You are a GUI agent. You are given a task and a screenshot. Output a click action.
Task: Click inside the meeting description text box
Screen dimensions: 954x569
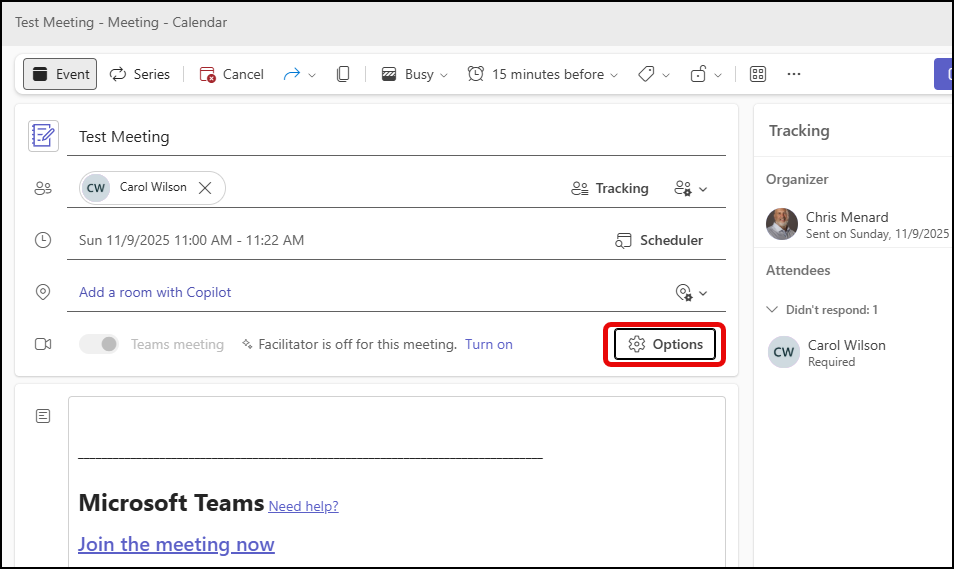coord(397,481)
